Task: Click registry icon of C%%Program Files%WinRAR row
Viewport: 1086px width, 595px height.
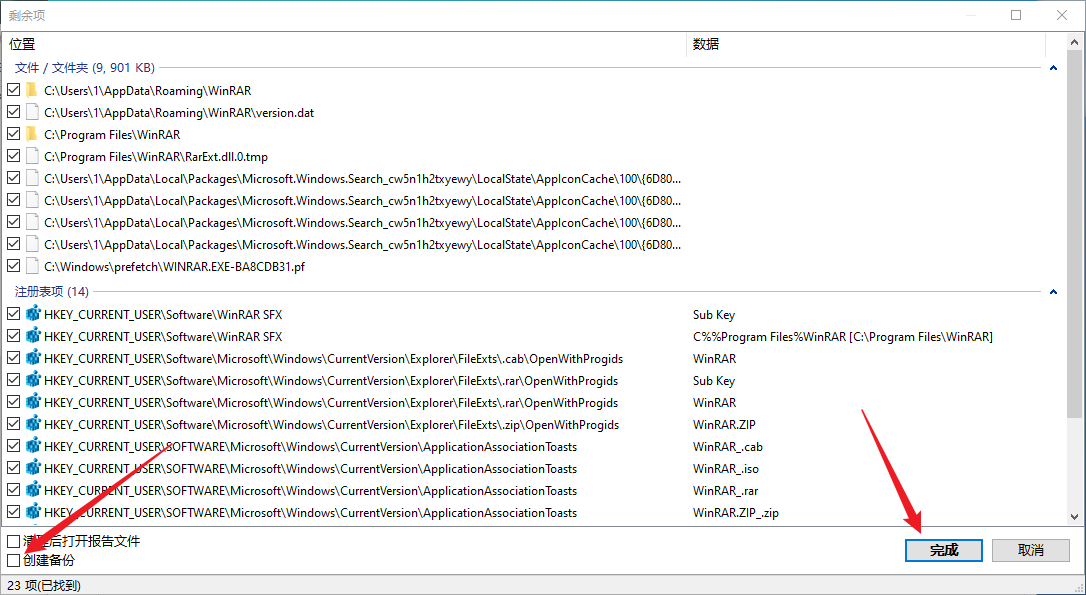Action: click(x=33, y=337)
